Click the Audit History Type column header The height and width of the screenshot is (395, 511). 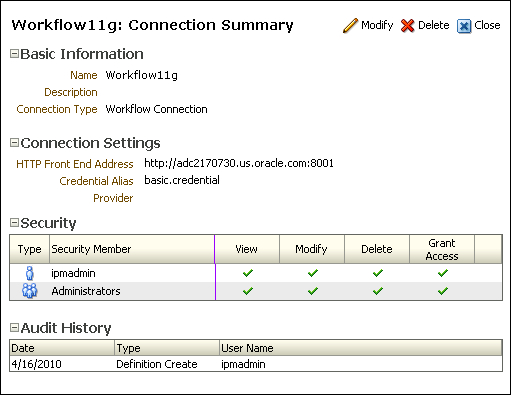(167, 348)
